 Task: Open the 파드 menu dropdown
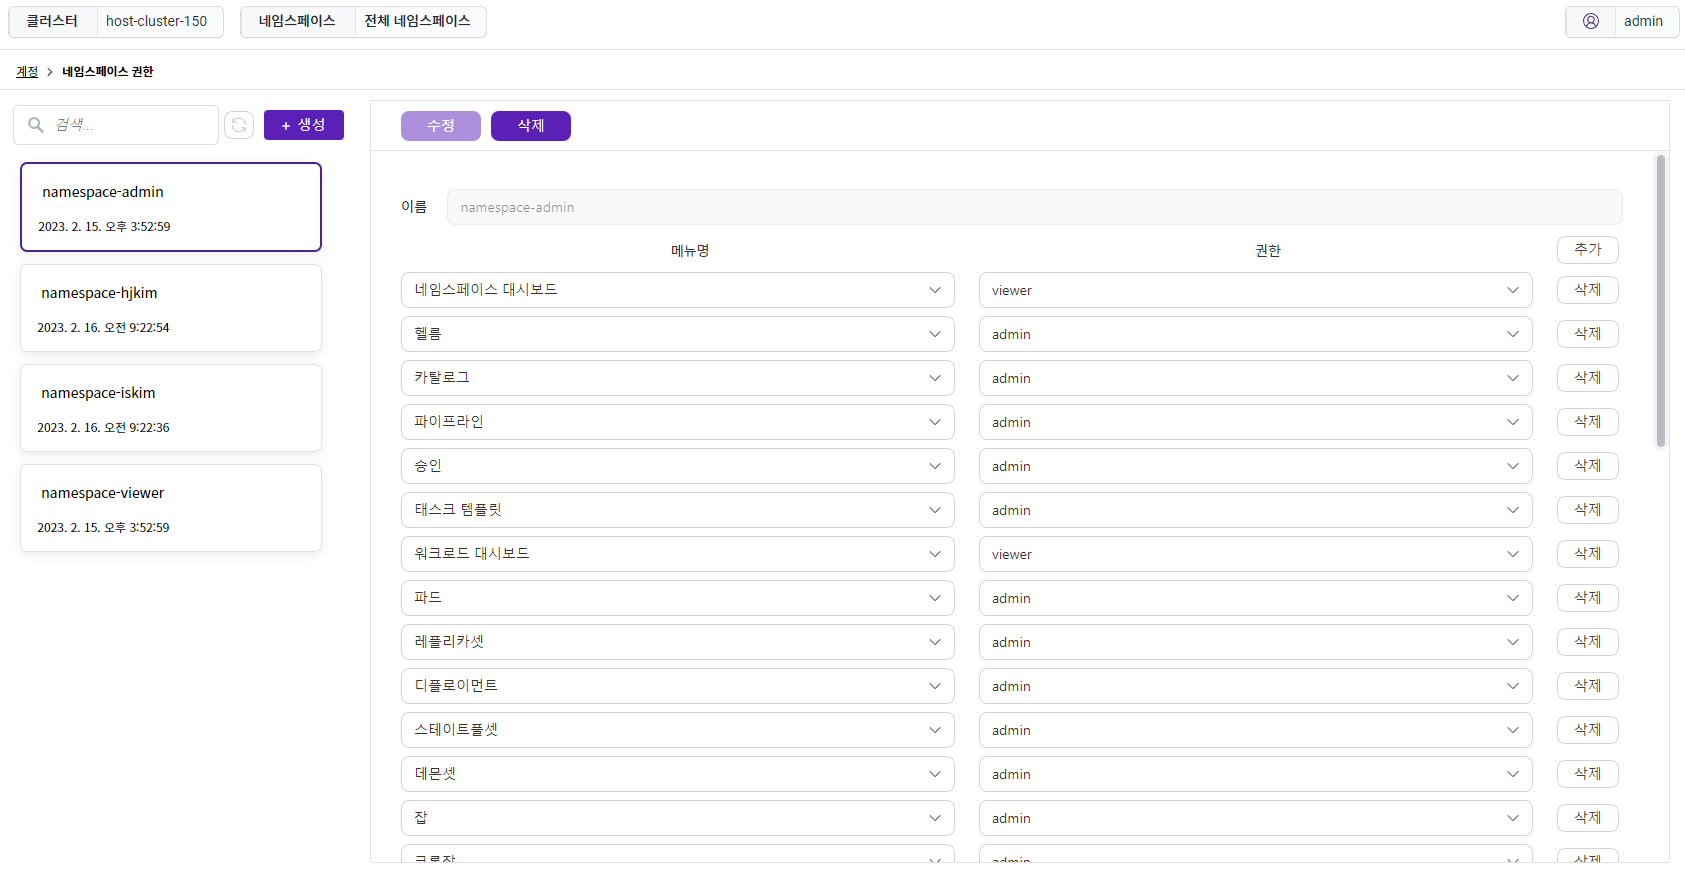pos(678,598)
